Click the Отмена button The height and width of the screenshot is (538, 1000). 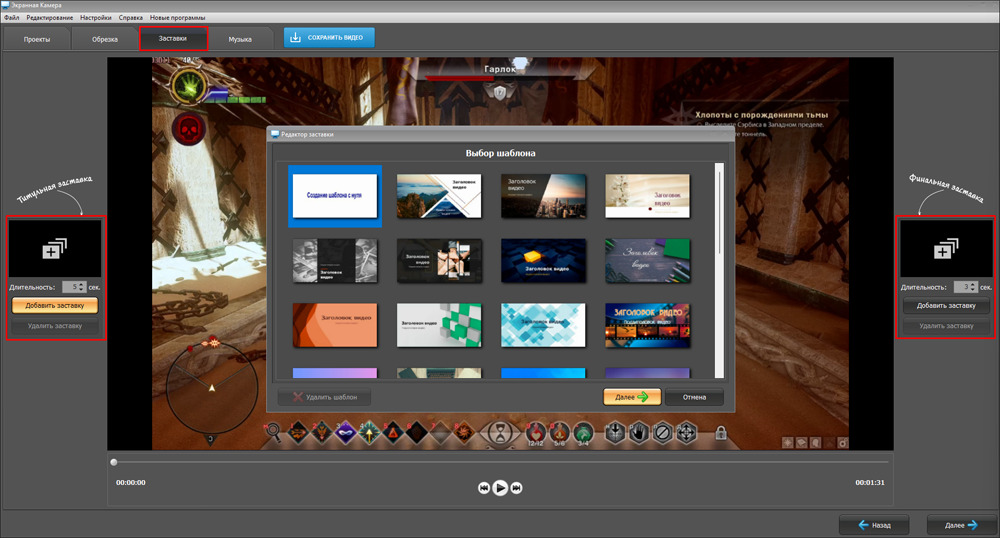pyautogui.click(x=694, y=397)
